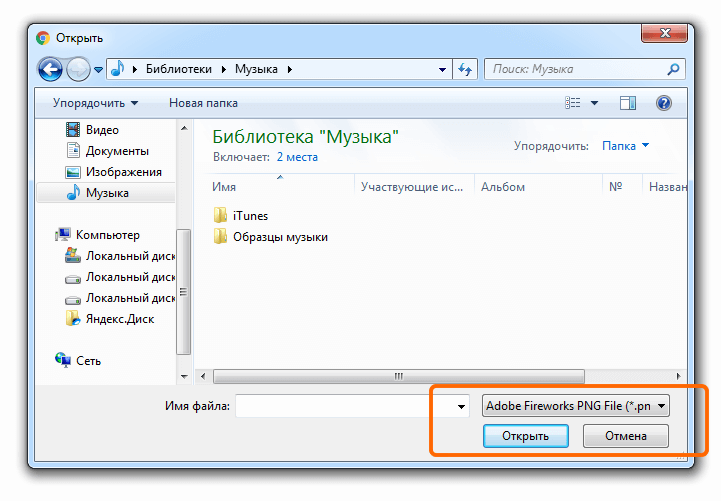Select Библиотеки in the address path
721x501 pixels.
(179, 69)
